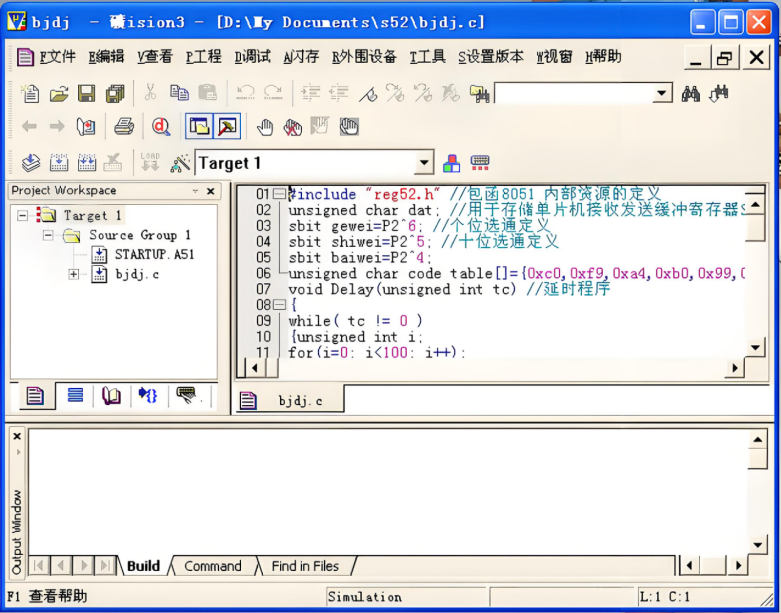Insert breakpoint using the hand icon
Image resolution: width=781 pixels, height=613 pixels.
pyautogui.click(x=265, y=127)
